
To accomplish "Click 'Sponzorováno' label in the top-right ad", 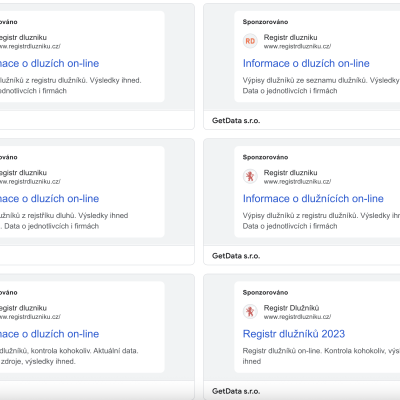I will pyautogui.click(x=265, y=22).
